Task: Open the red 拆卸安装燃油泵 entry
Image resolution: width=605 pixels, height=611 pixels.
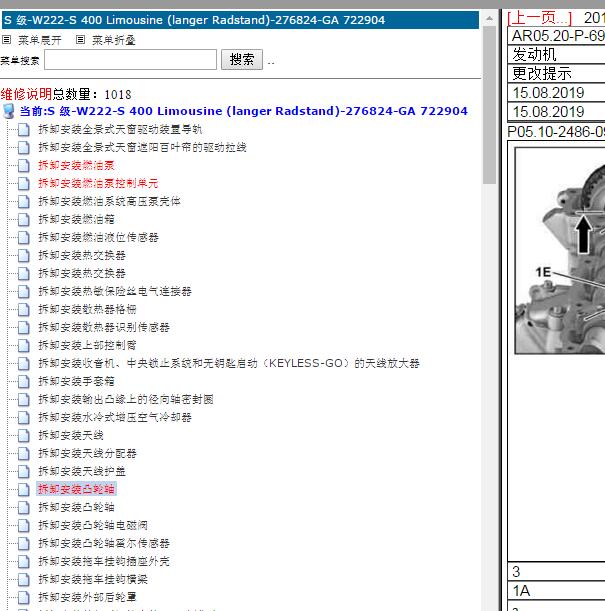Action: coord(76,165)
